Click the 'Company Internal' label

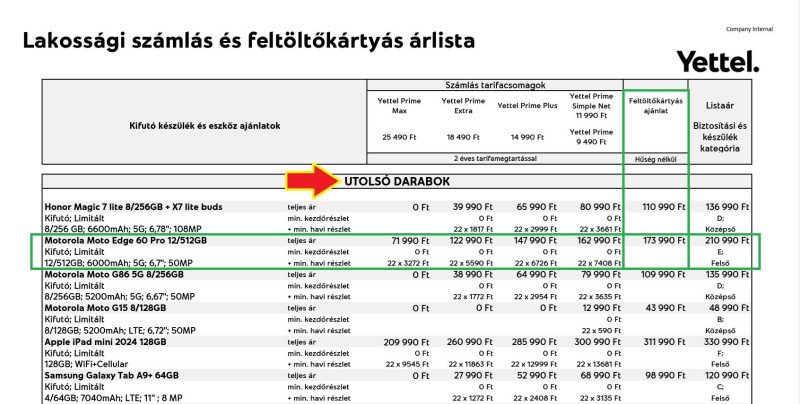click(749, 29)
